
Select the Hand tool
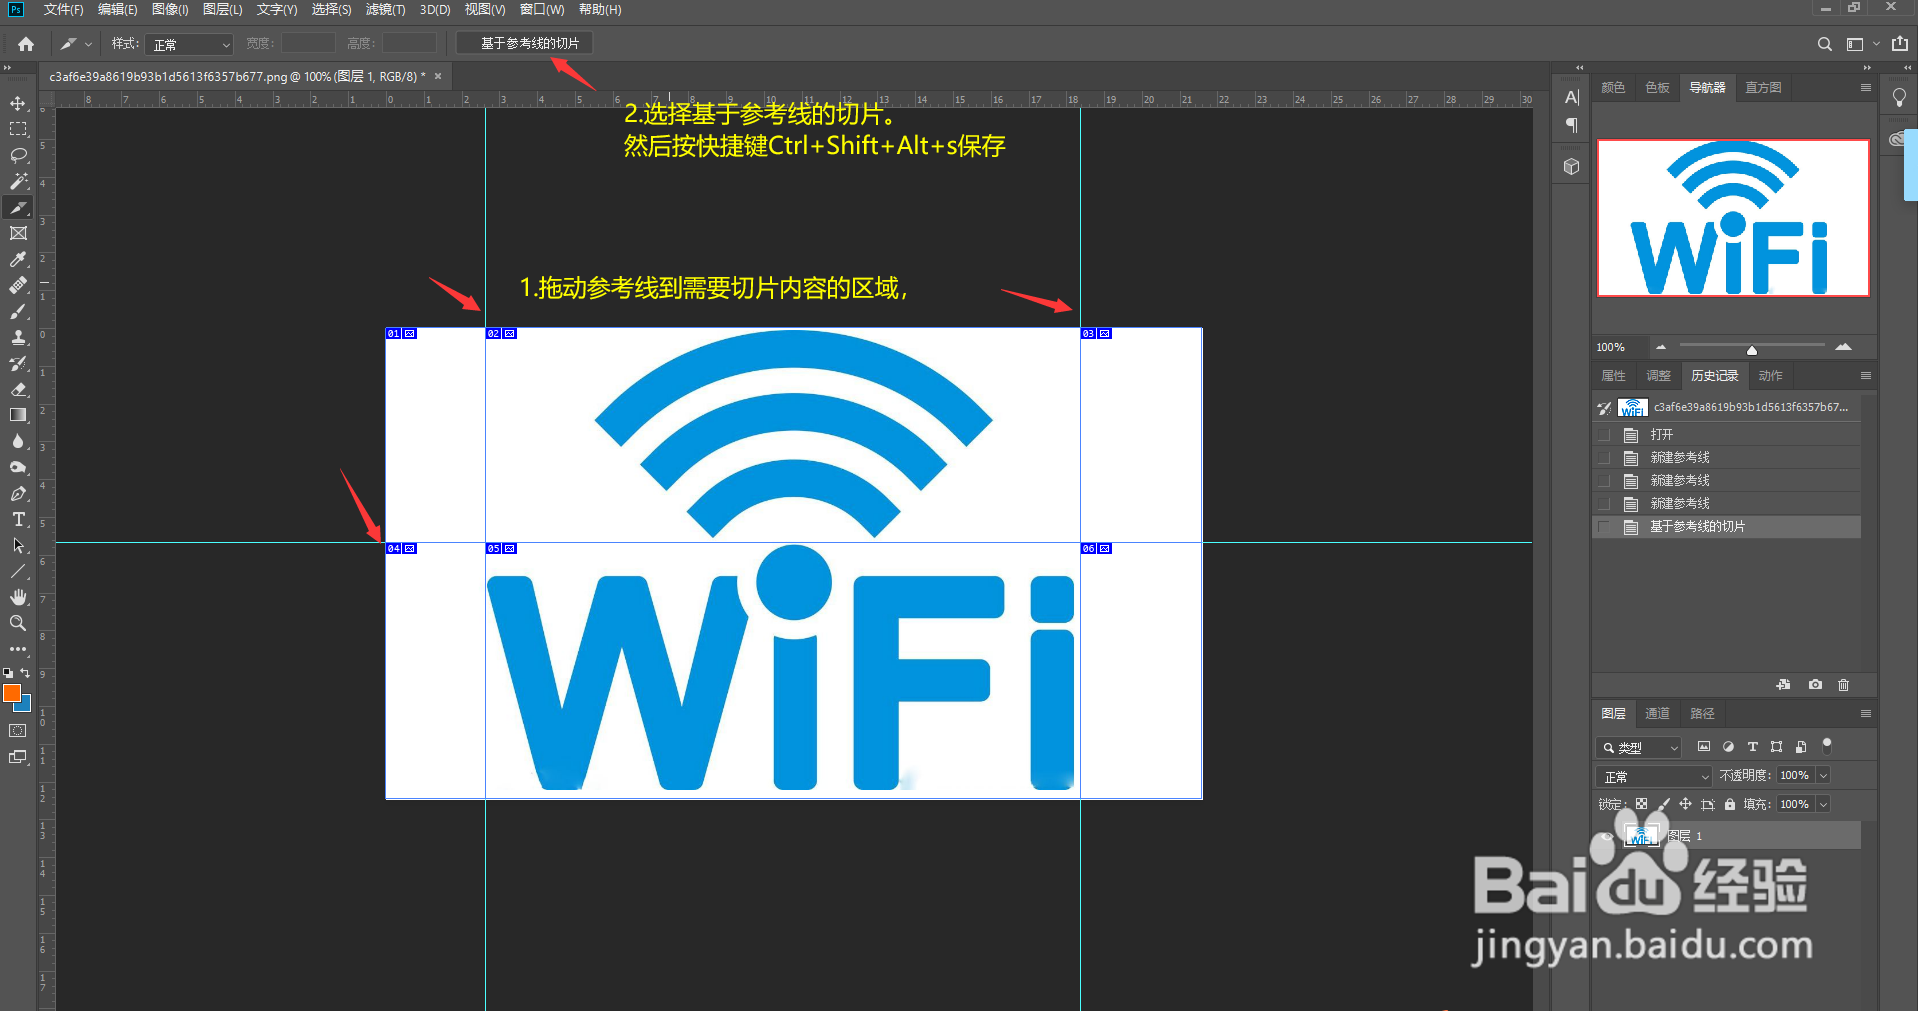click(x=18, y=597)
